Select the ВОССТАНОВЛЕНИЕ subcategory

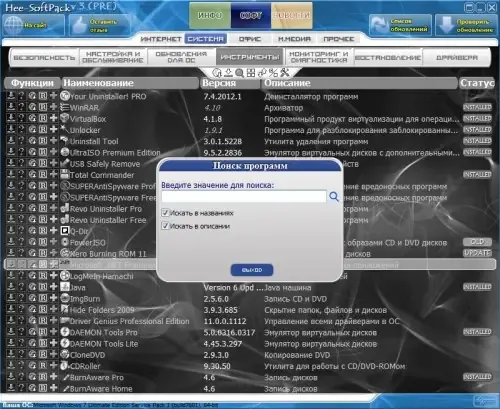[x=388, y=58]
